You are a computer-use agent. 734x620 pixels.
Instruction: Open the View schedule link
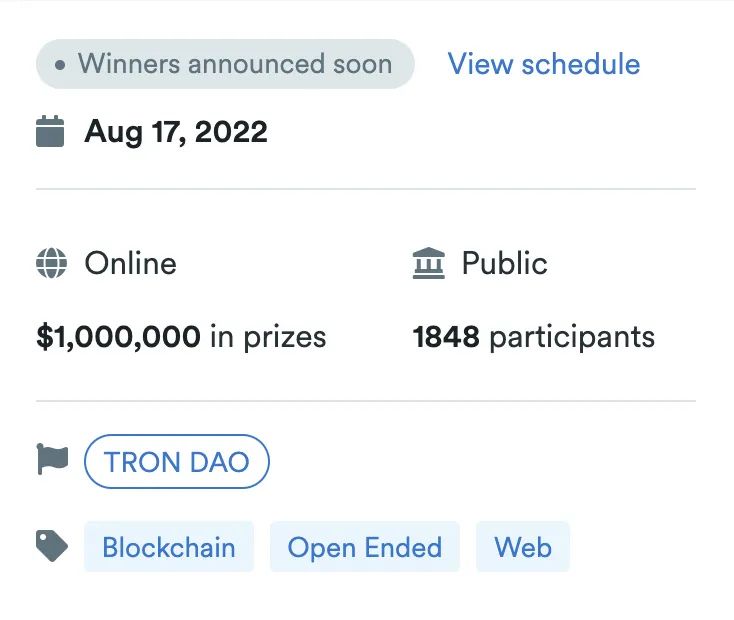click(x=543, y=64)
